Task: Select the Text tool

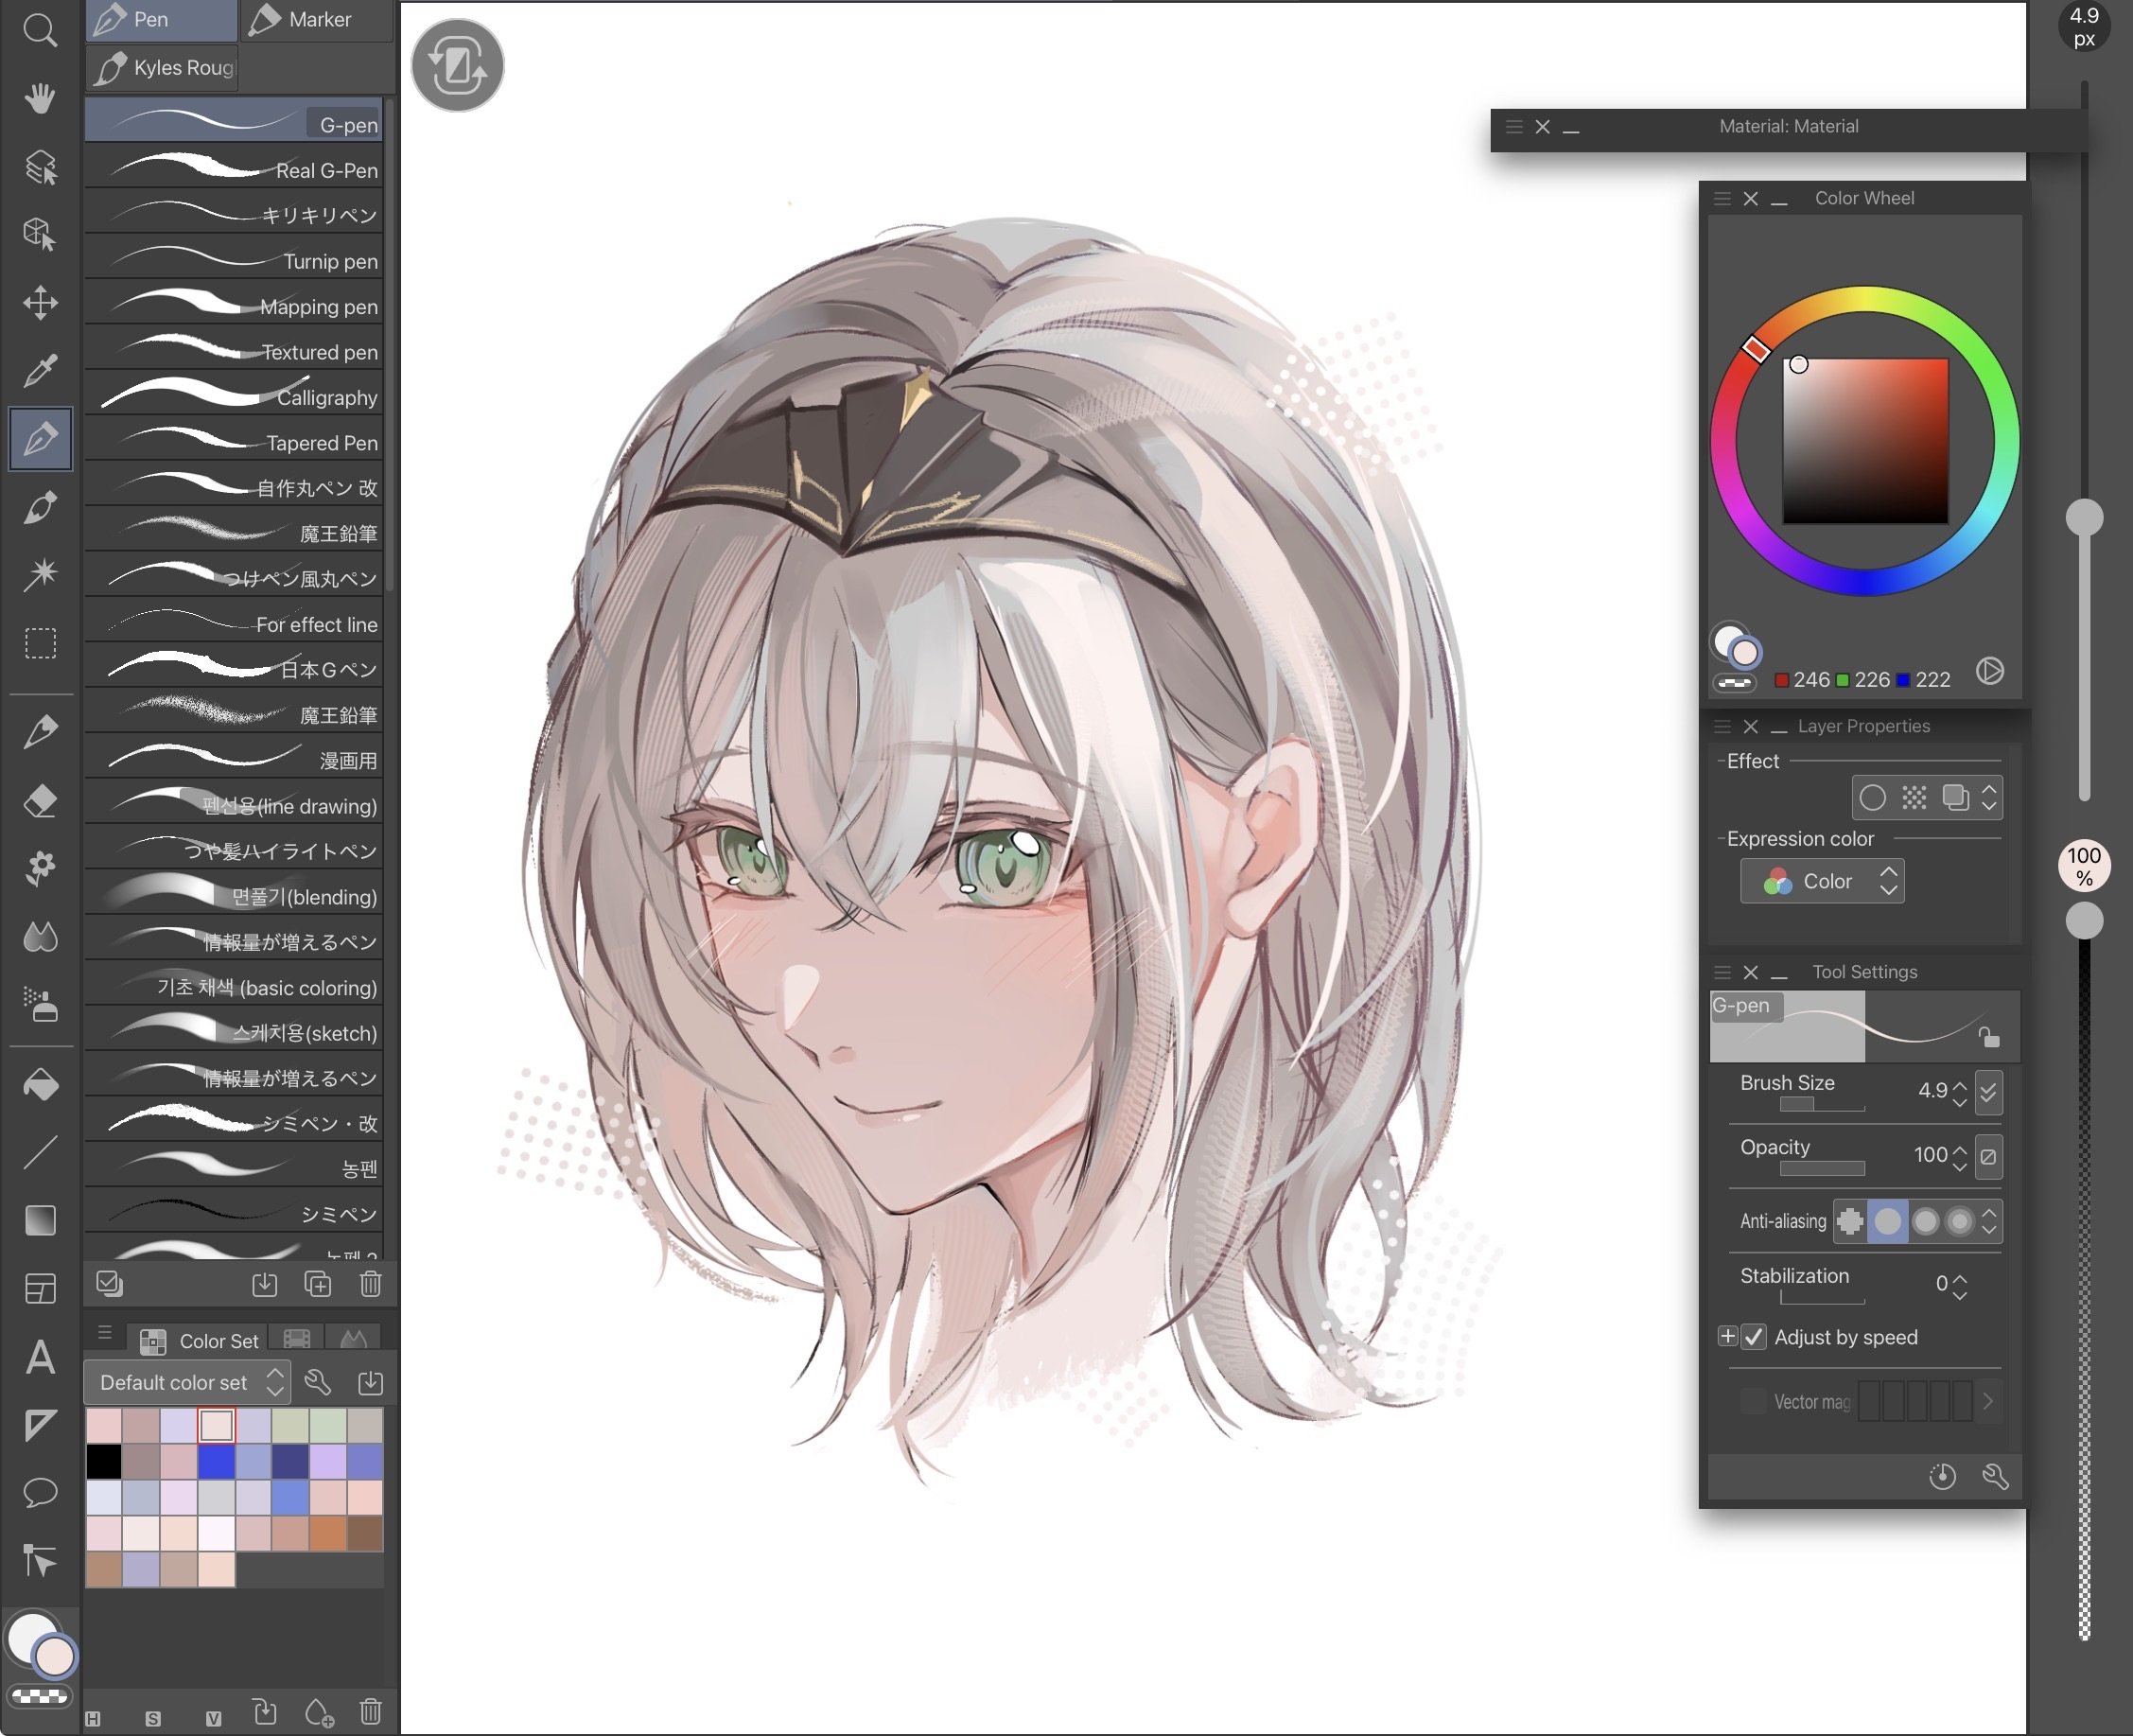Action: 40,1357
